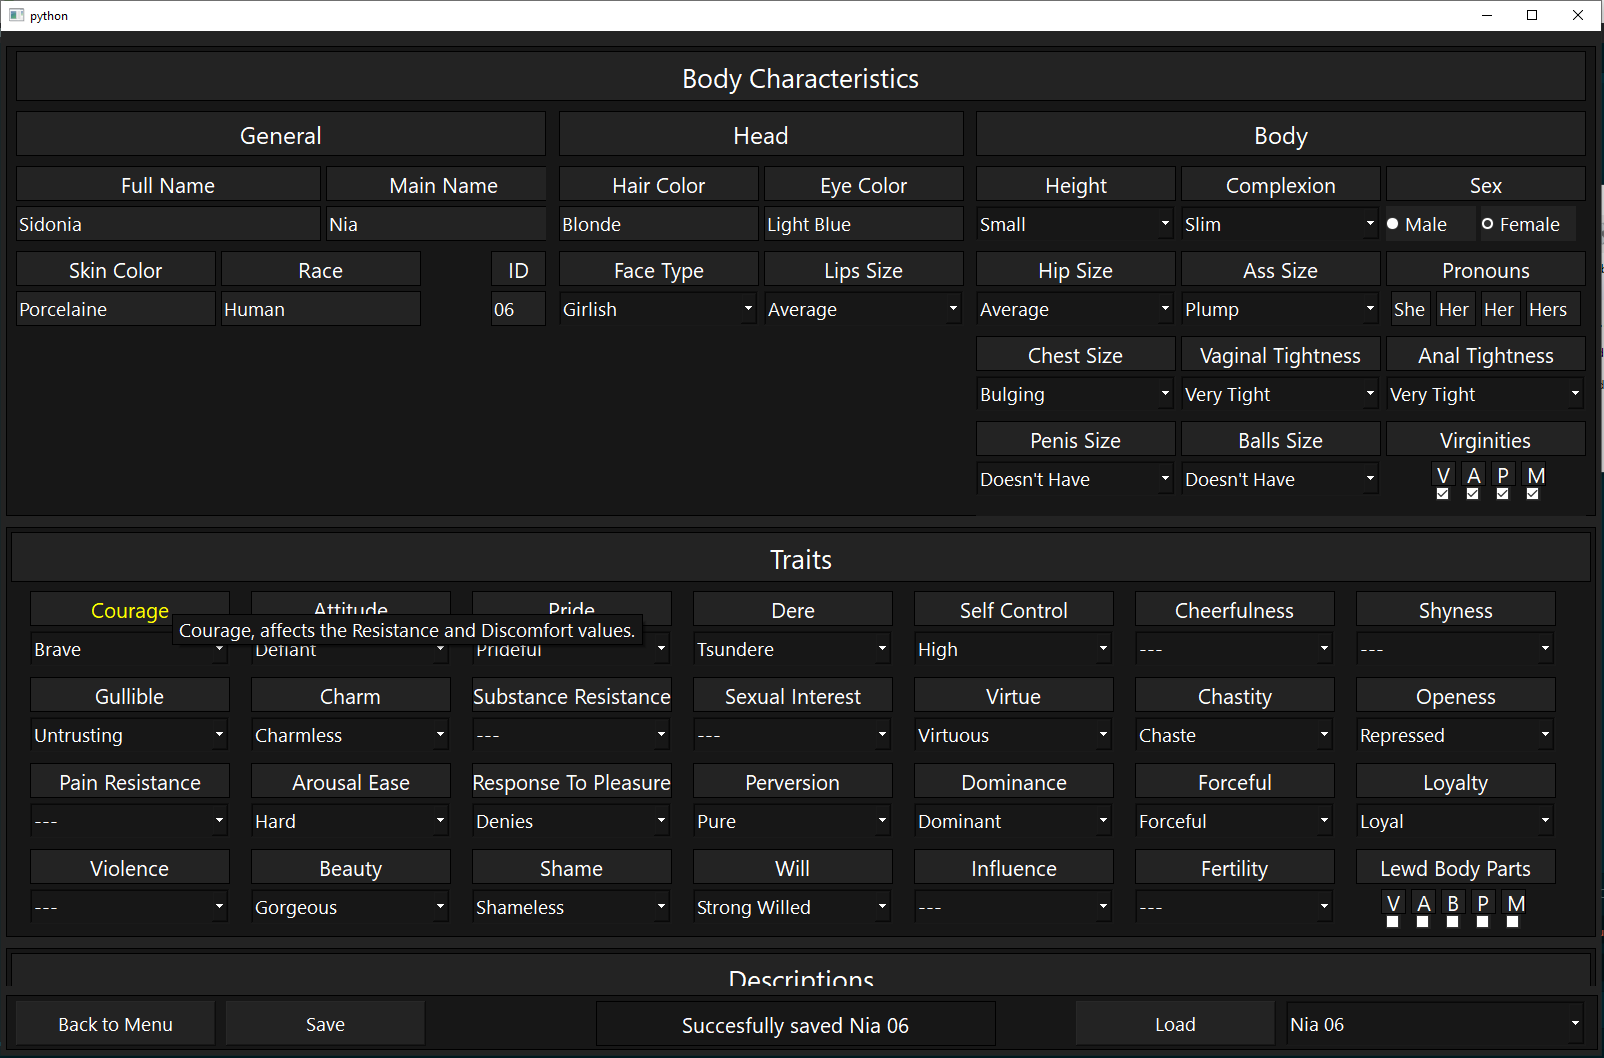Image resolution: width=1604 pixels, height=1058 pixels.
Task: Click the Full Name field containing Sidonia
Action: 168,225
